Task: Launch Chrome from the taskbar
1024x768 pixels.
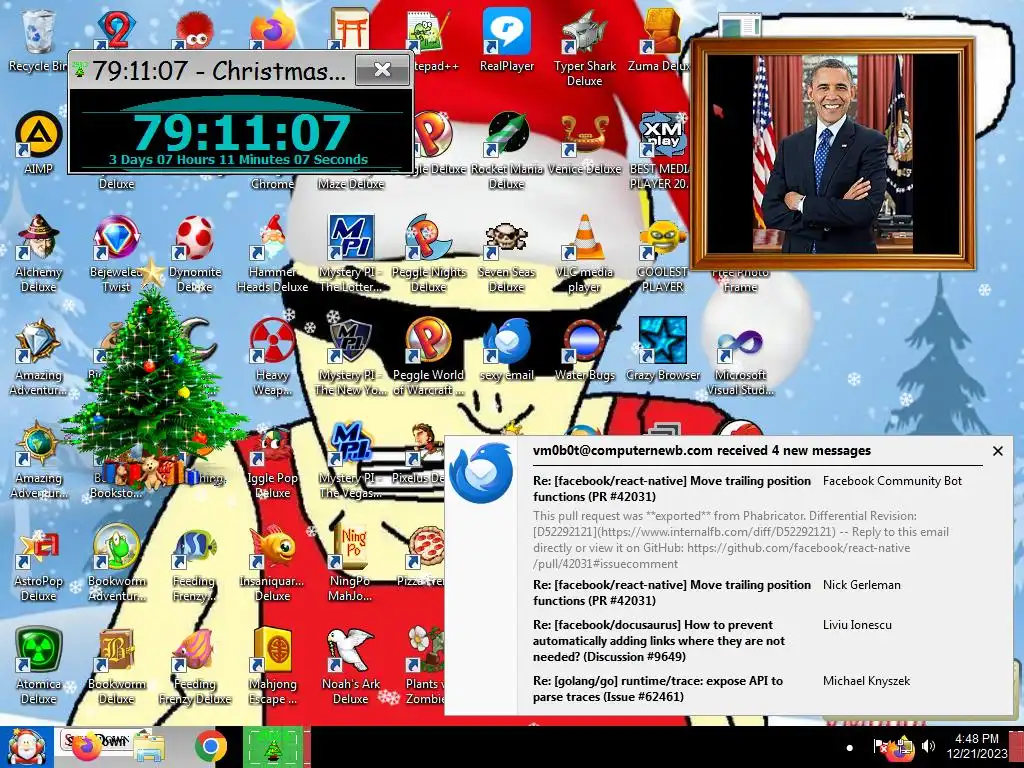Action: pos(210,747)
